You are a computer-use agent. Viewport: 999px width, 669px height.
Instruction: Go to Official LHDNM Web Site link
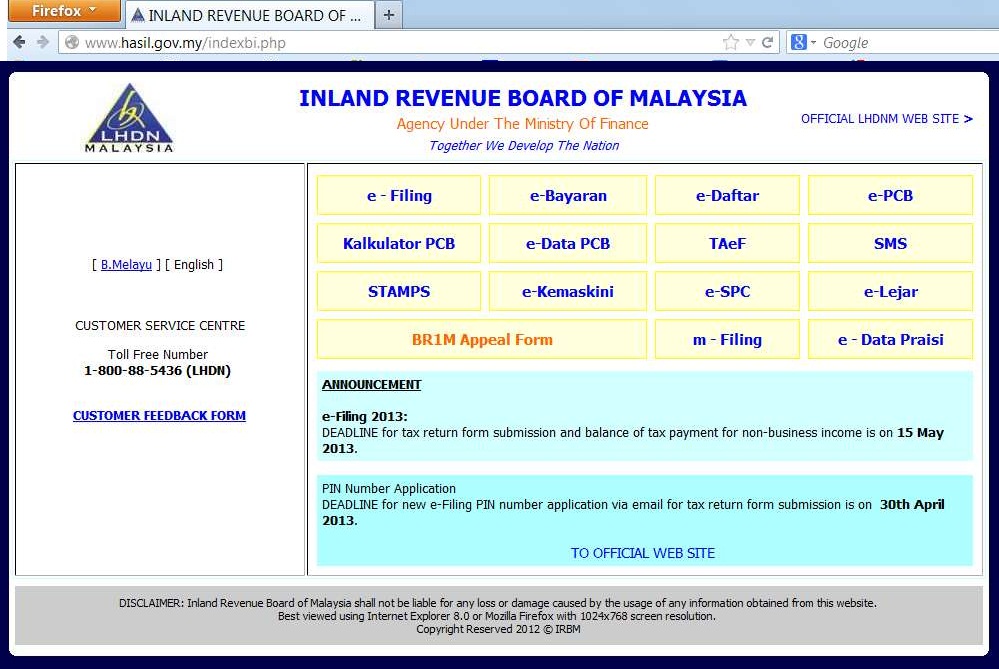(x=886, y=119)
